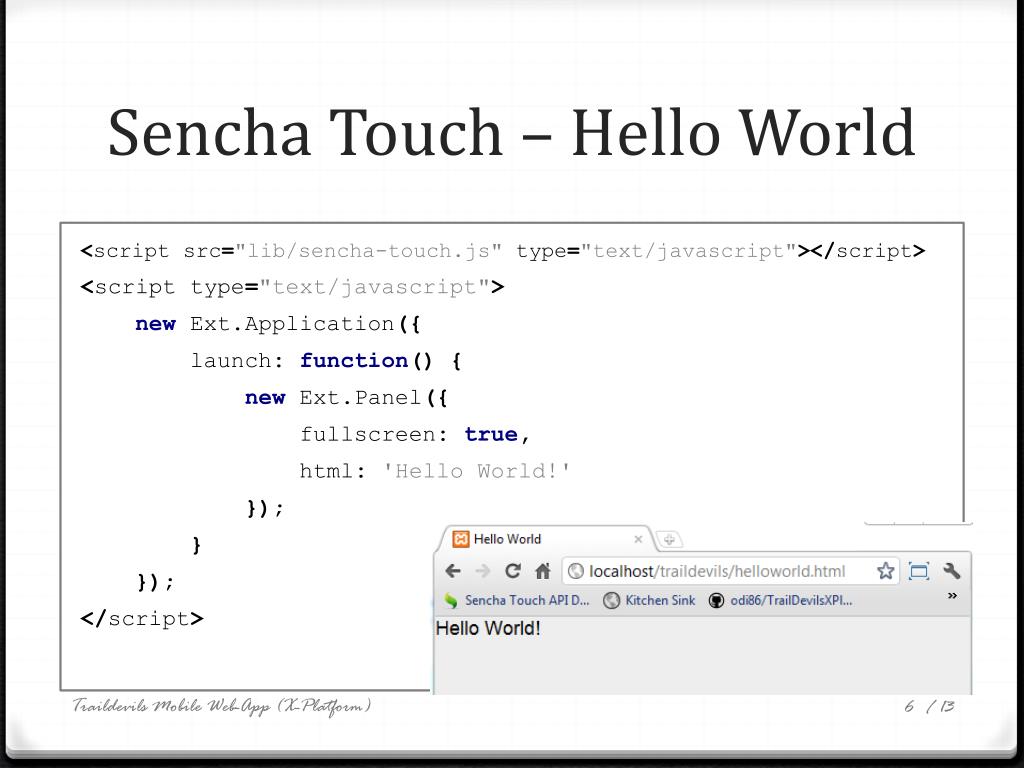Click the localhost address bar URL
The height and width of the screenshot is (768, 1024).
717,571
